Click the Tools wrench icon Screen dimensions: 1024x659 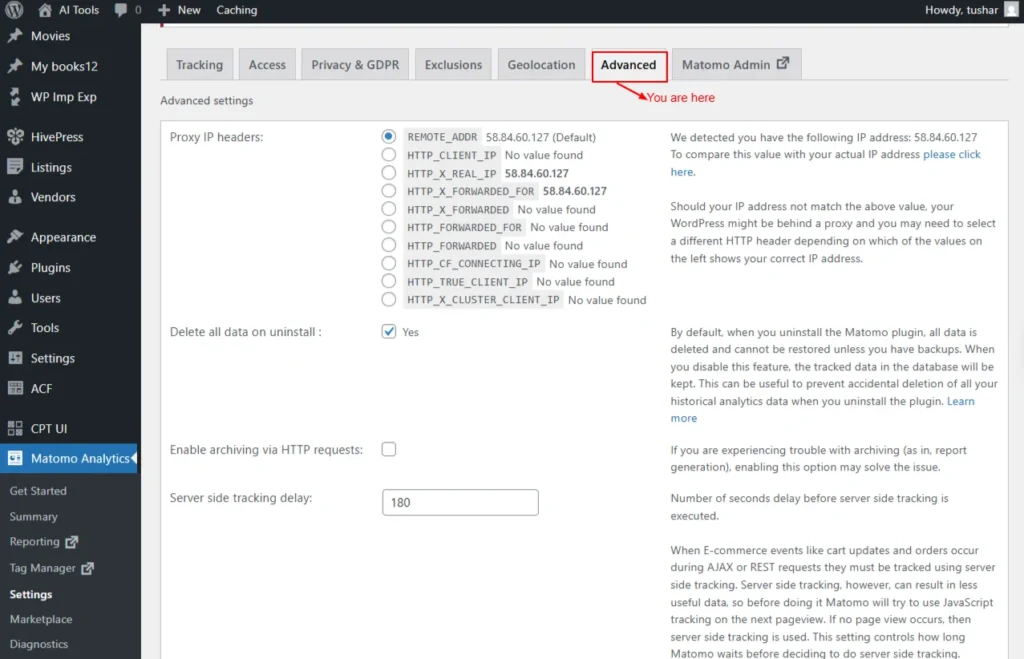click(x=15, y=328)
